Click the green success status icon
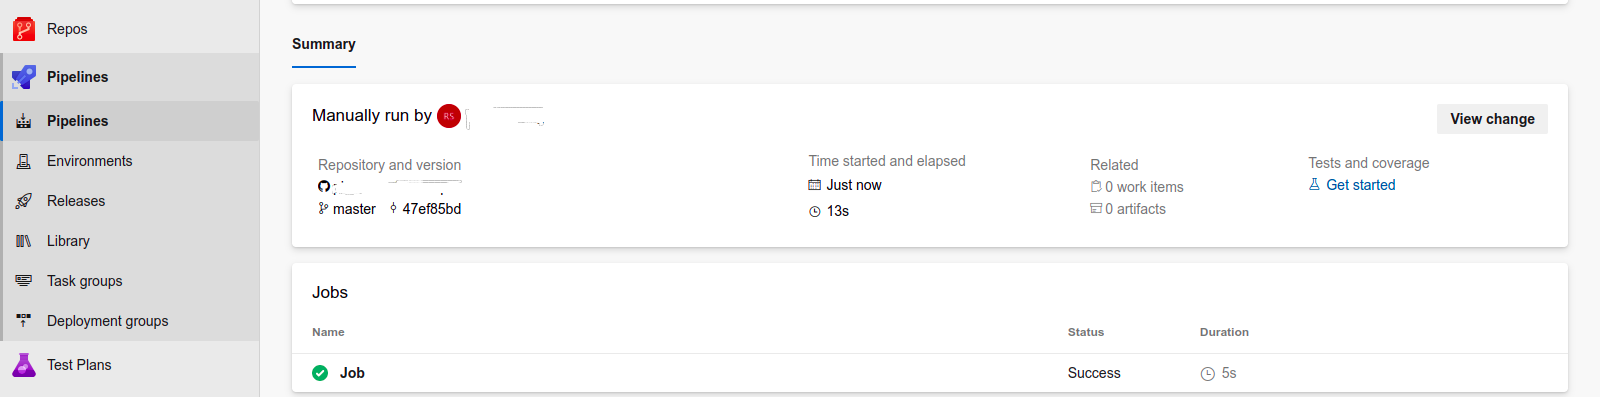Viewport: 1600px width, 397px height. (320, 373)
